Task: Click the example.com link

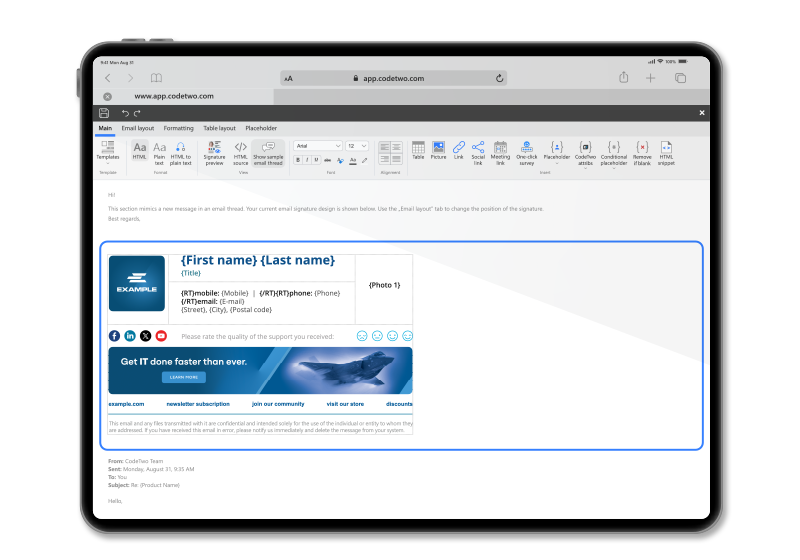Action: coord(126,404)
